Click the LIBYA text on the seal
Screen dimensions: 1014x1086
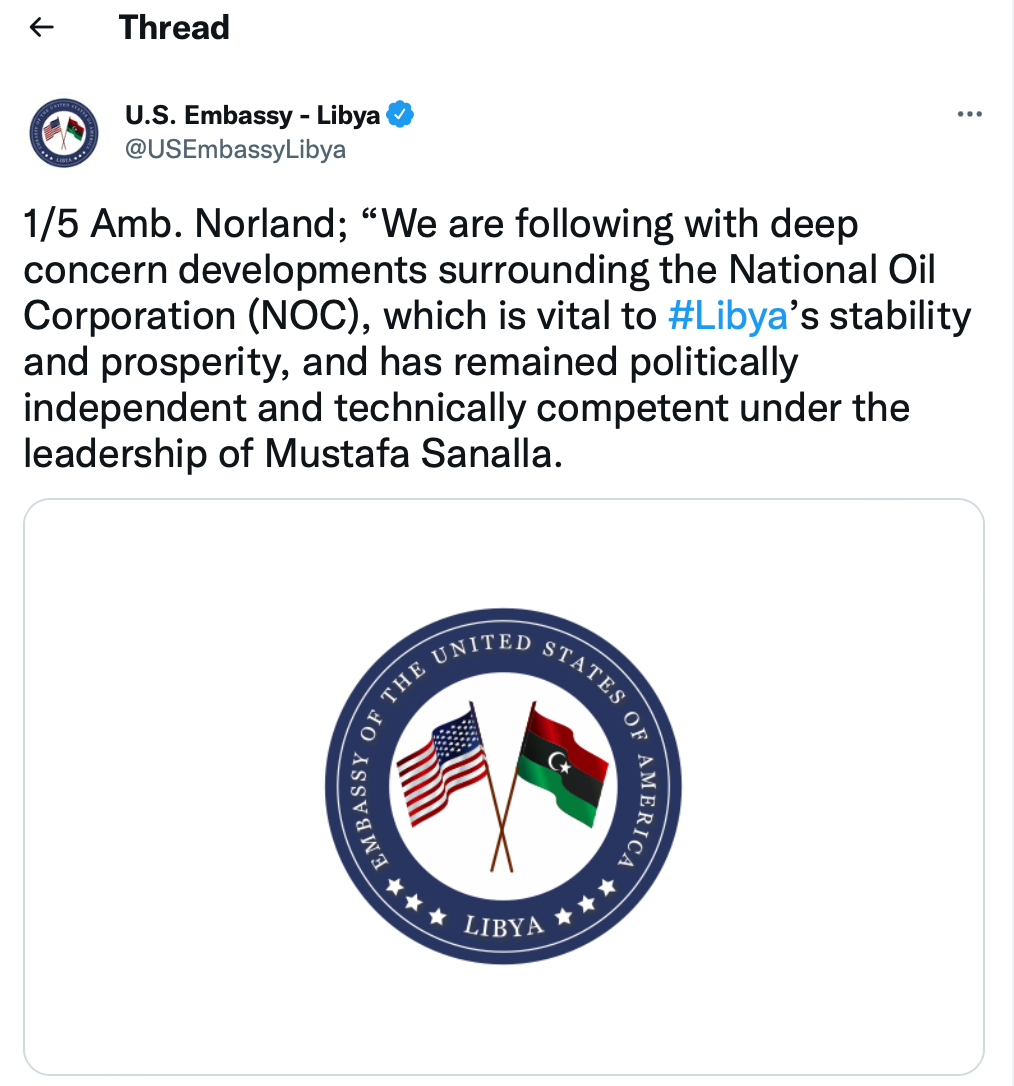[502, 925]
